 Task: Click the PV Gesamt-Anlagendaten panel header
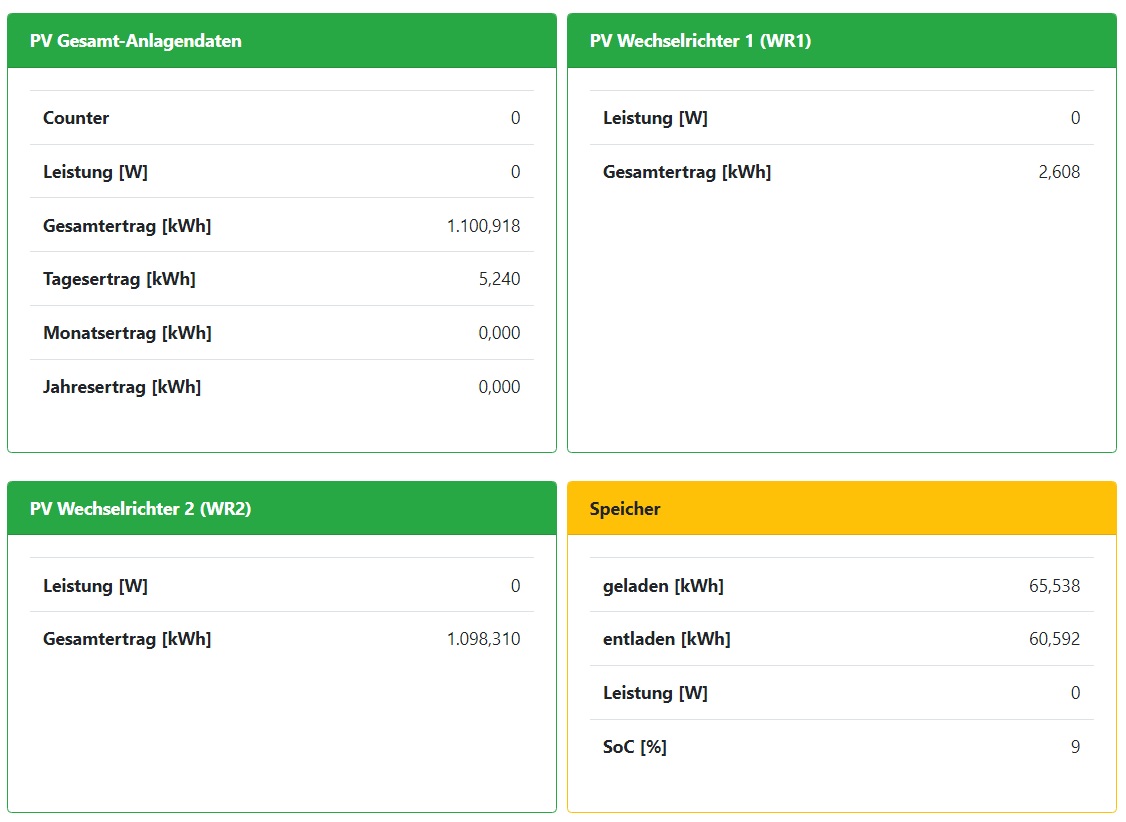(135, 41)
